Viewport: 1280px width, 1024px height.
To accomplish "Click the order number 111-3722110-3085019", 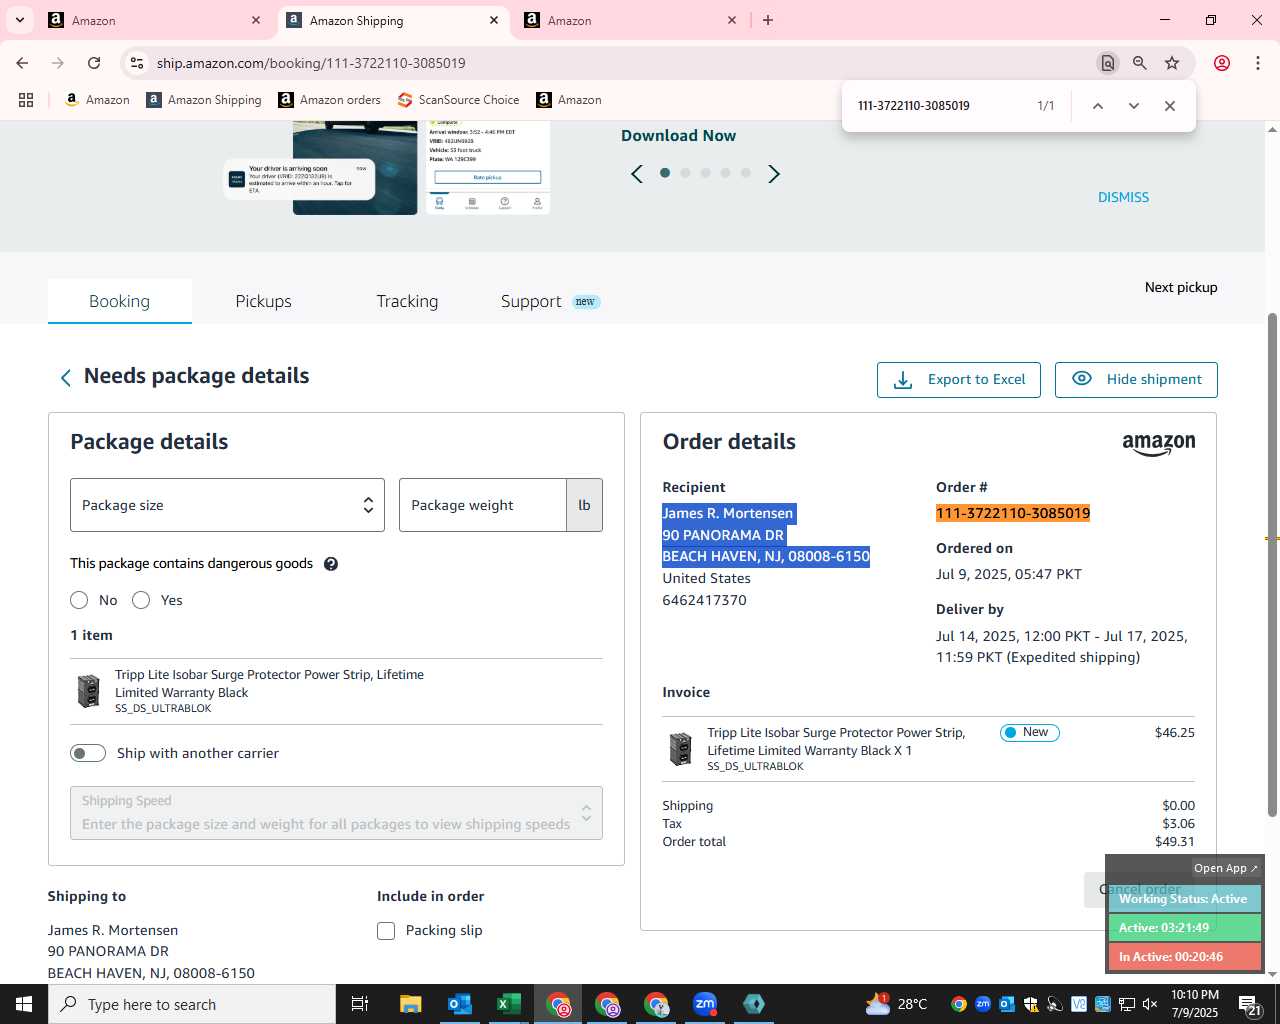I will 1013,513.
